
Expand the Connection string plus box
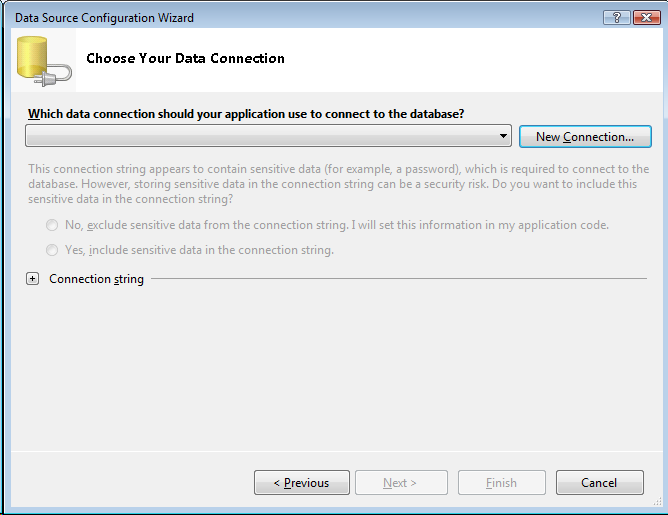point(33,279)
